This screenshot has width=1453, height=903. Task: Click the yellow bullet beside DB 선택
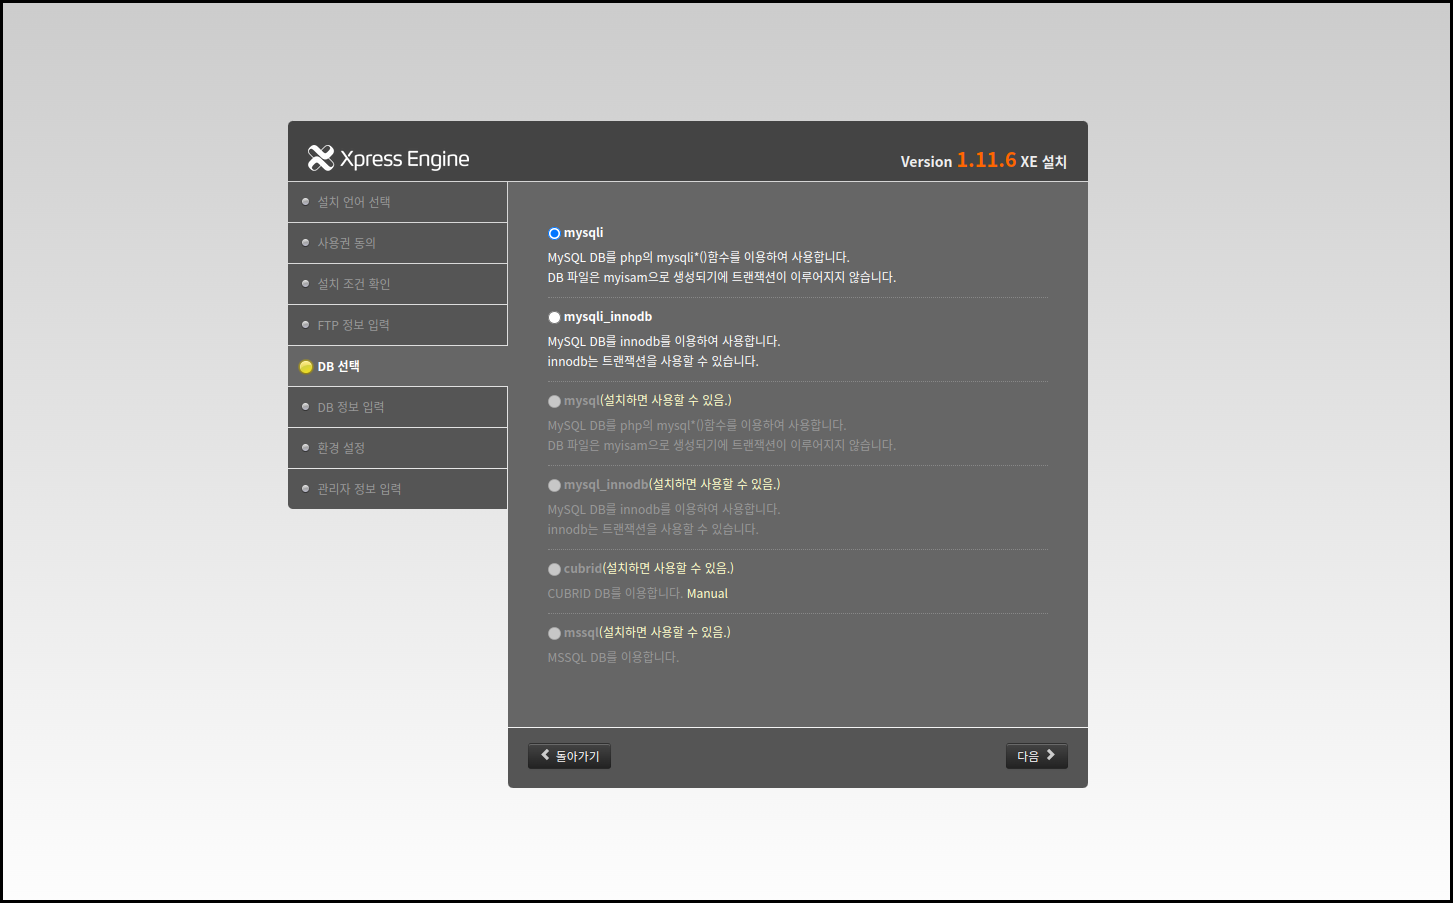[x=306, y=367]
